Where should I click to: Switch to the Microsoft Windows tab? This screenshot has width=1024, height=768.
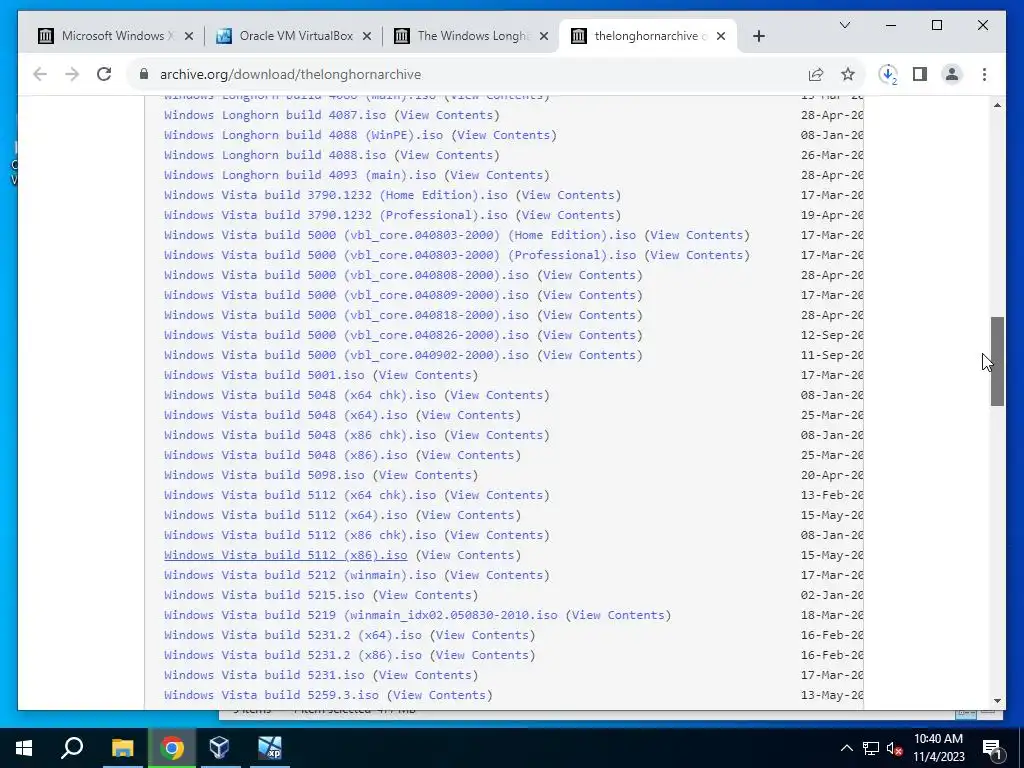coord(115,36)
